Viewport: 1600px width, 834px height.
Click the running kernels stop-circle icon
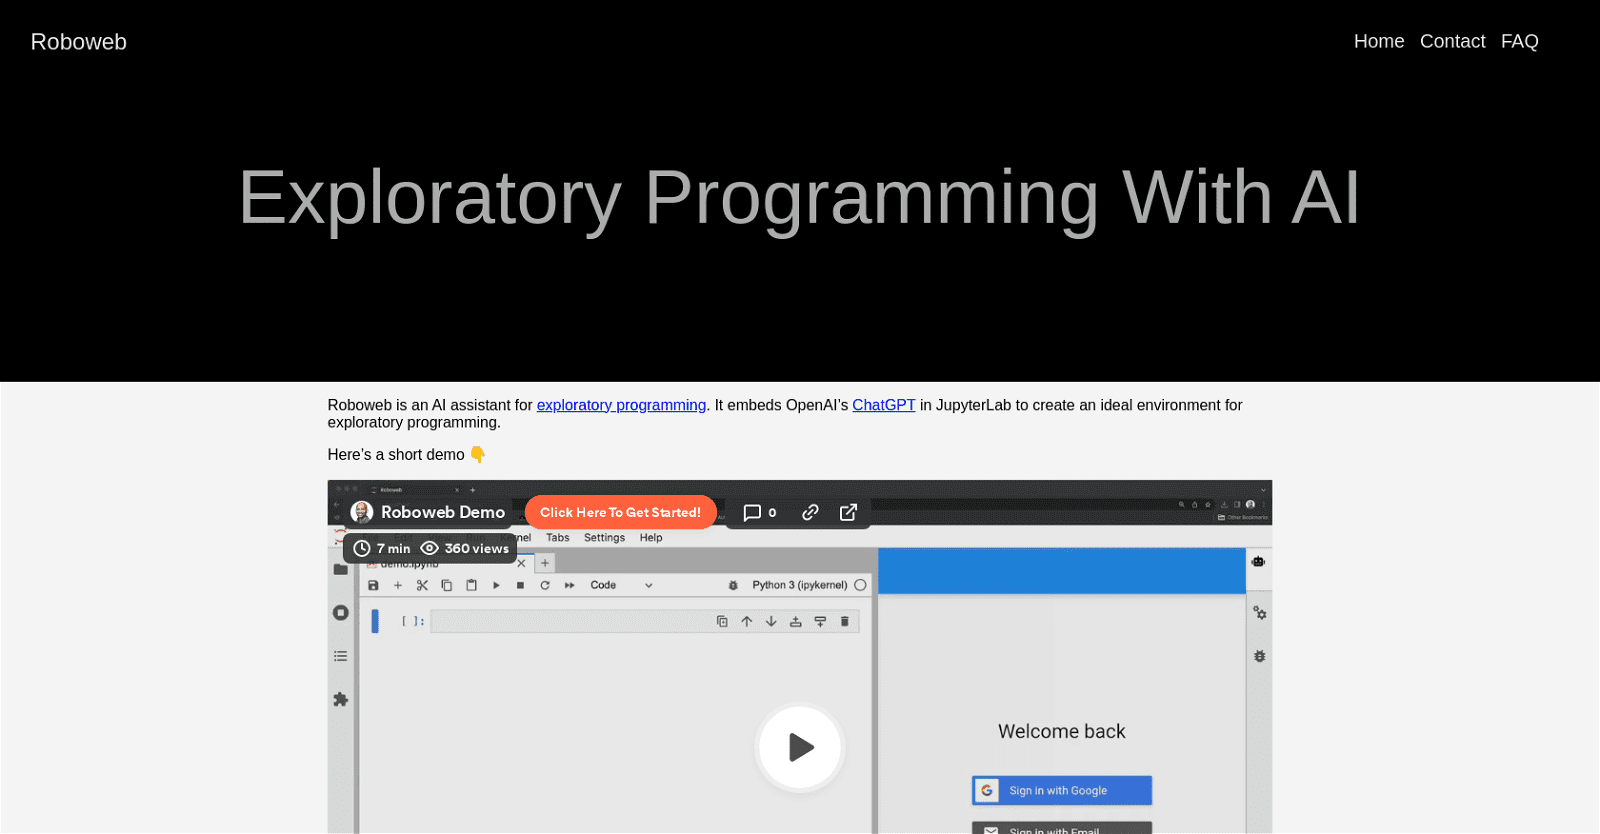pos(341,612)
